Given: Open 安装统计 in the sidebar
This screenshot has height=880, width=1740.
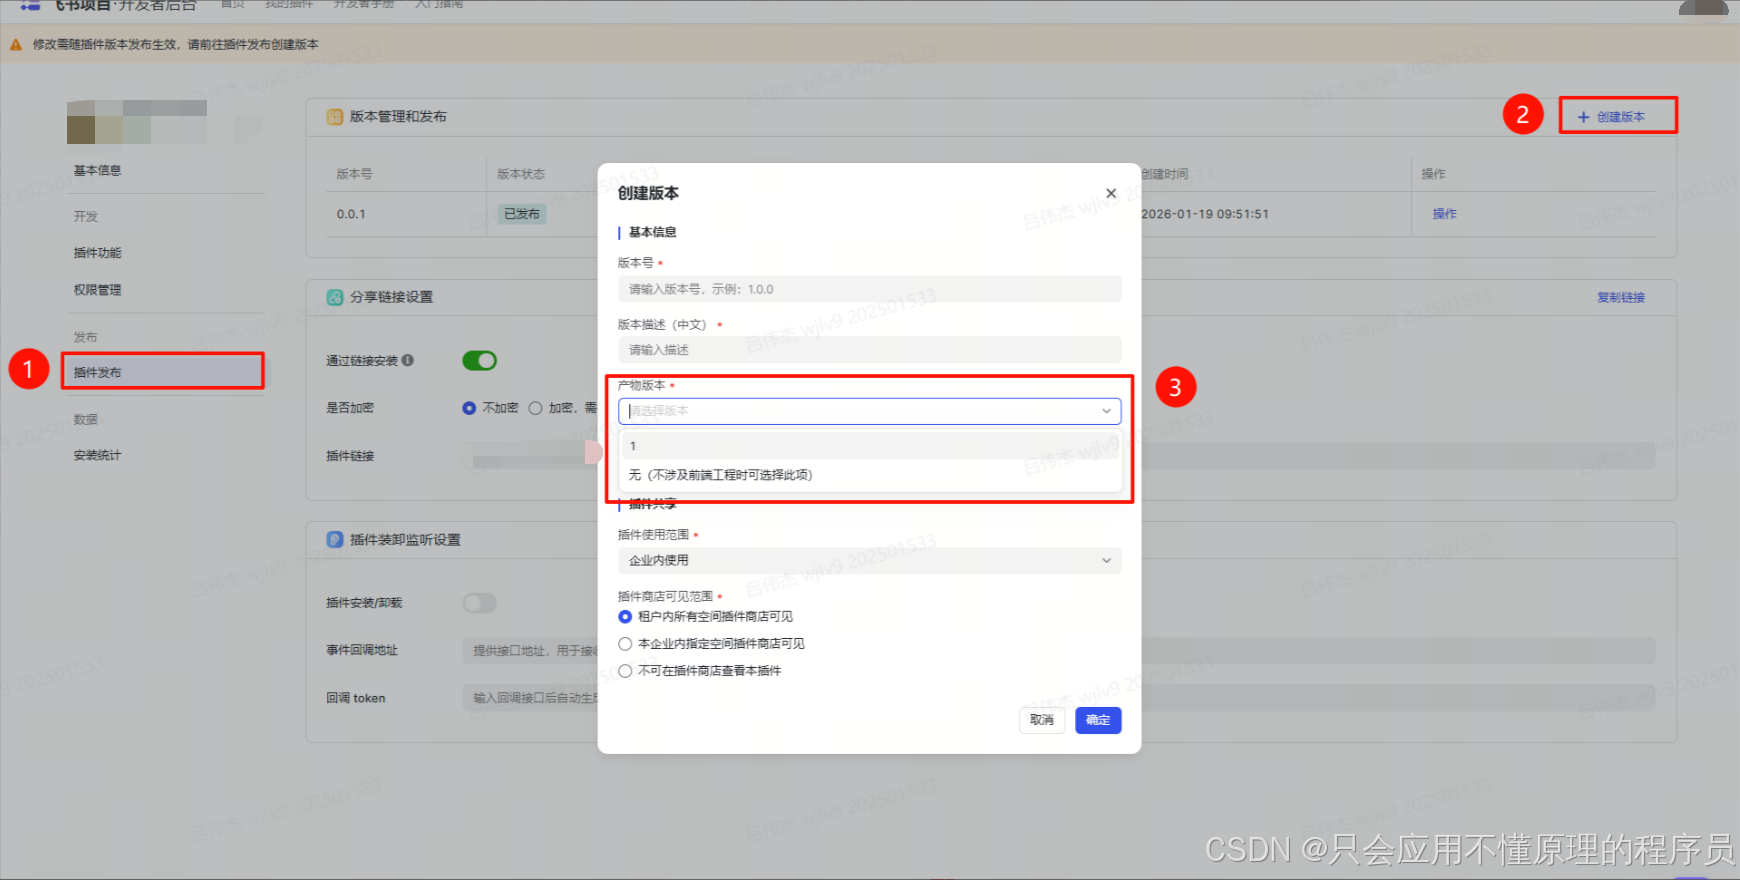Looking at the screenshot, I should (x=97, y=455).
